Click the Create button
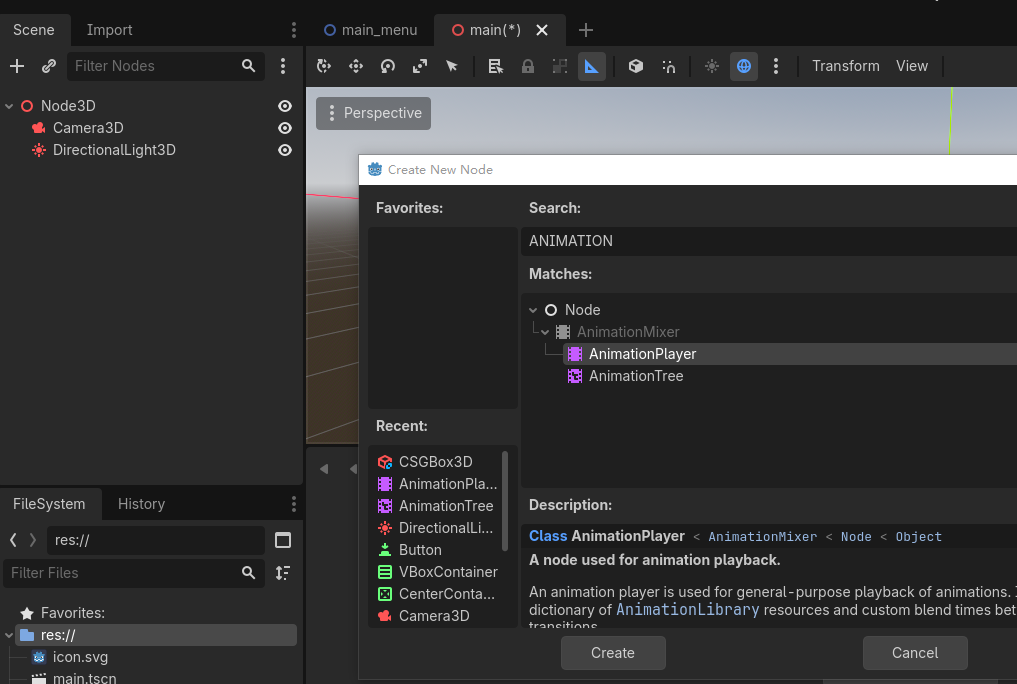Image resolution: width=1017 pixels, height=684 pixels. [613, 653]
